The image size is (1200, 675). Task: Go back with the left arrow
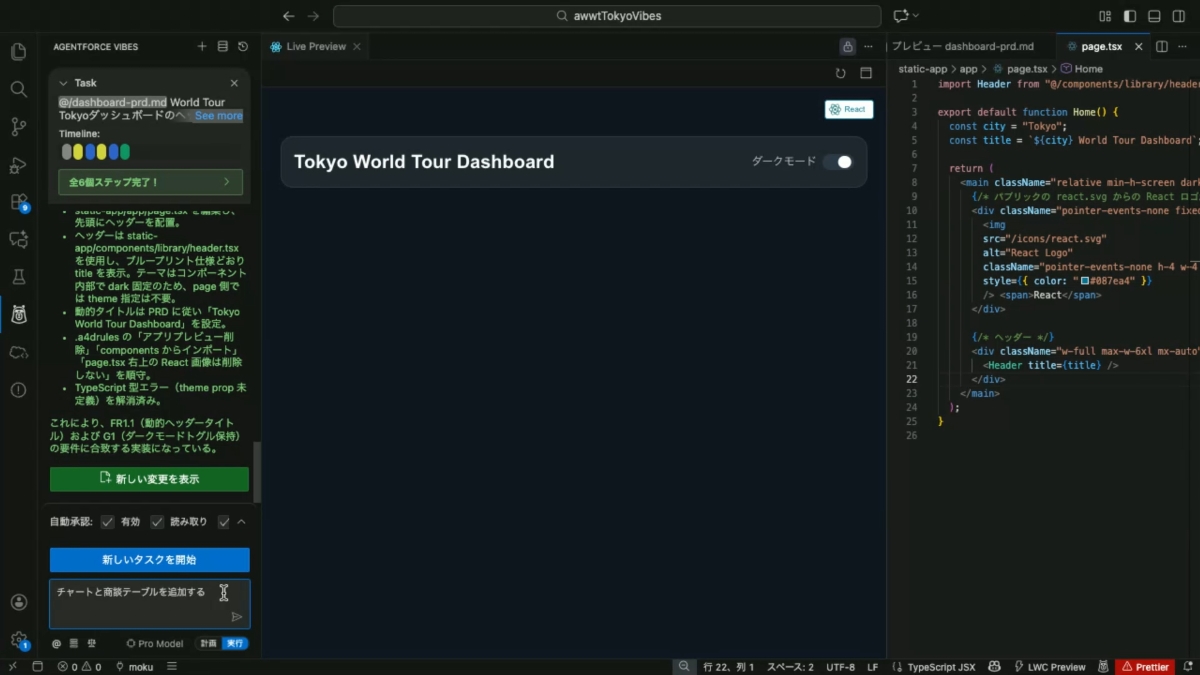pyautogui.click(x=289, y=16)
